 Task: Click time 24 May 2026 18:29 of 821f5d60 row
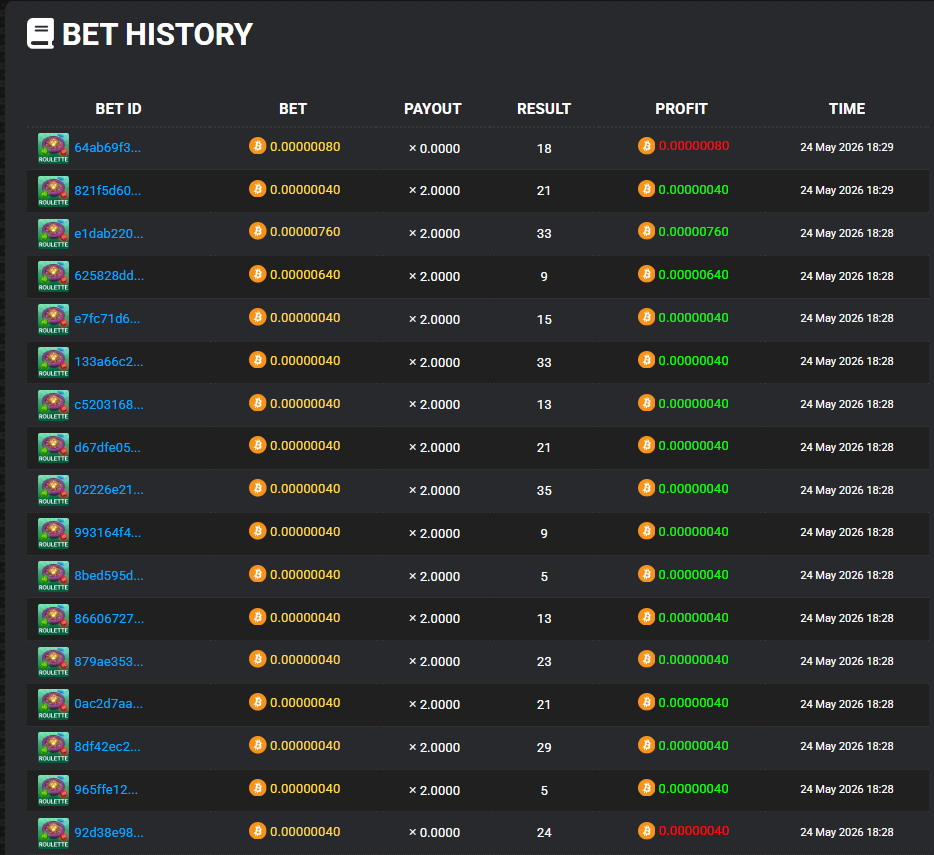(x=846, y=190)
